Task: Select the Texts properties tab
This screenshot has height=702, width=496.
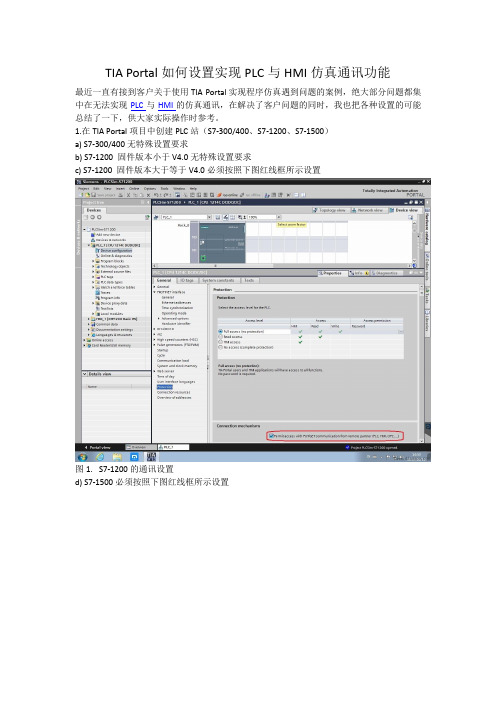Action: 249,280
